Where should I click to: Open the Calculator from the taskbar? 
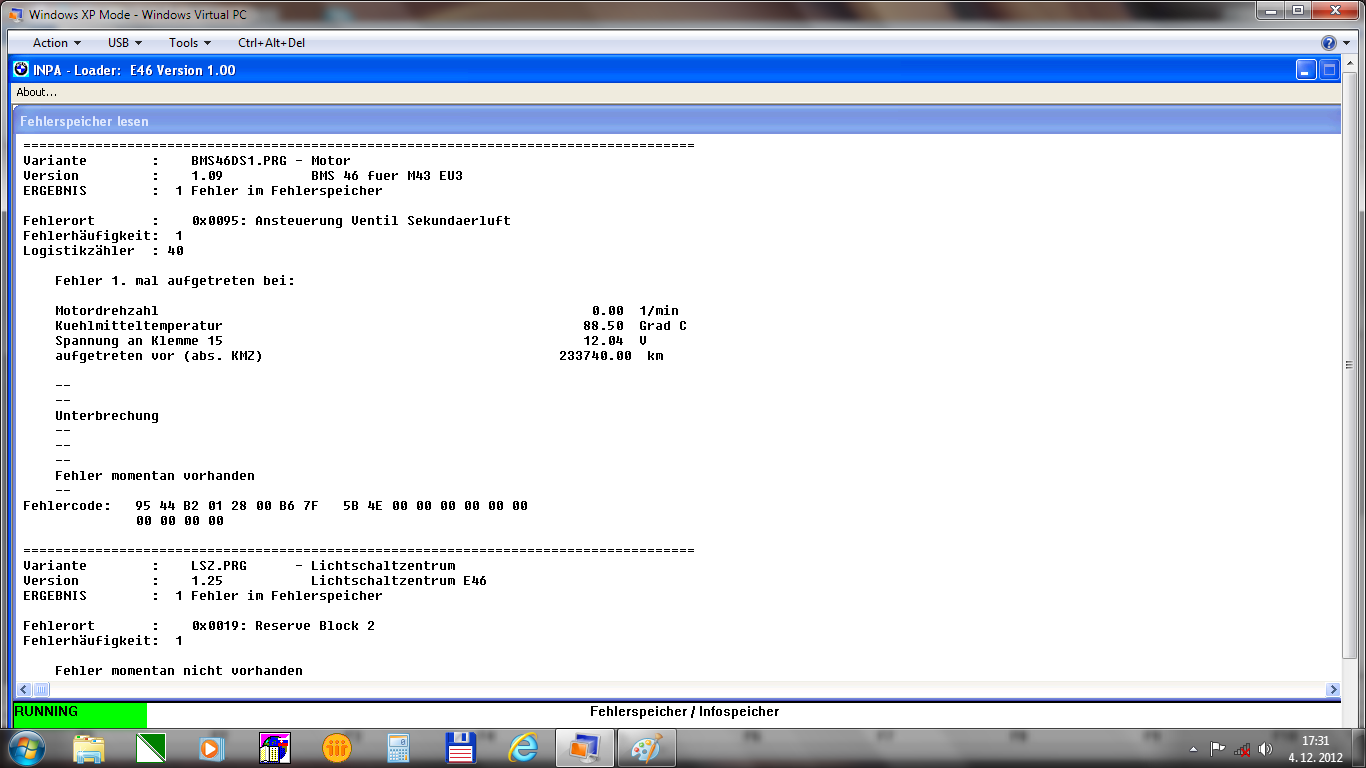(399, 747)
